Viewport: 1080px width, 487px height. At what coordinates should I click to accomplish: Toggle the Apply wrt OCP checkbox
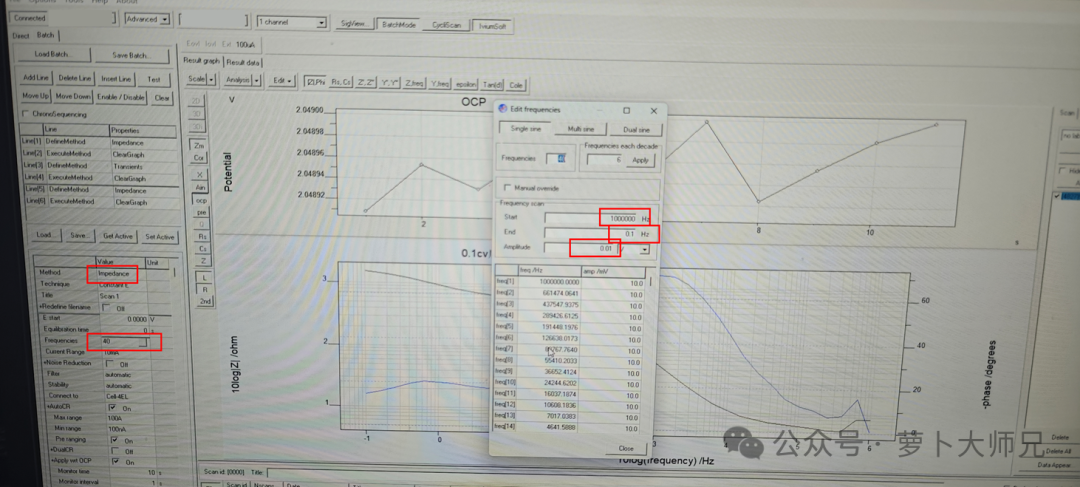click(116, 462)
